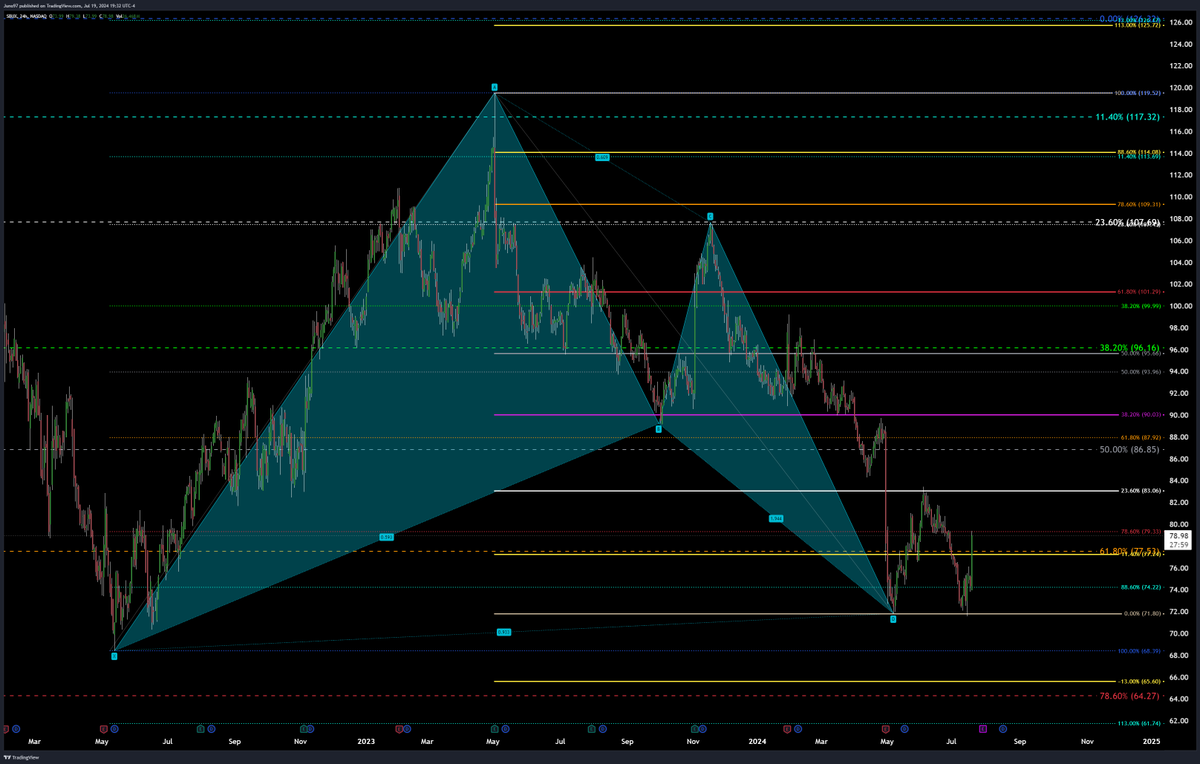Click the 0.665 ratio label
This screenshot has width=1200, height=764.
point(602,157)
